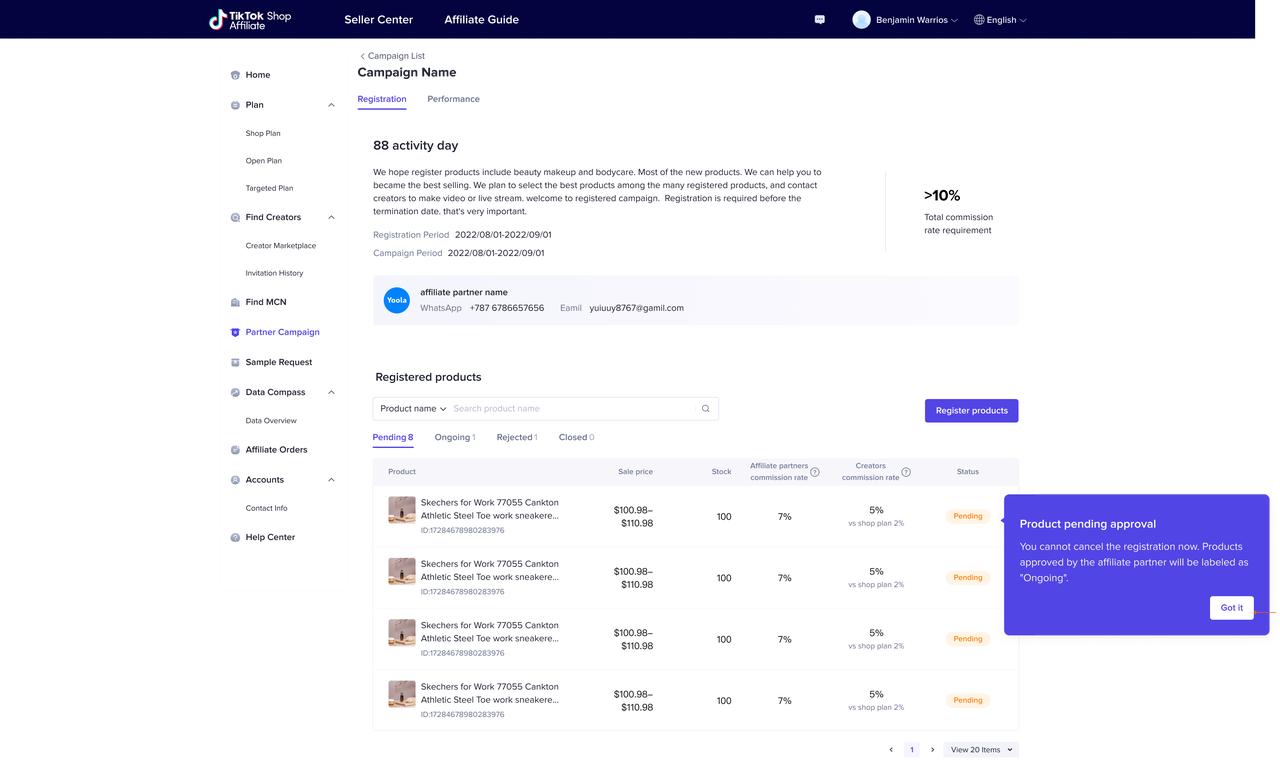
Task: Click the Plan sidebar icon
Action: click(x=235, y=105)
